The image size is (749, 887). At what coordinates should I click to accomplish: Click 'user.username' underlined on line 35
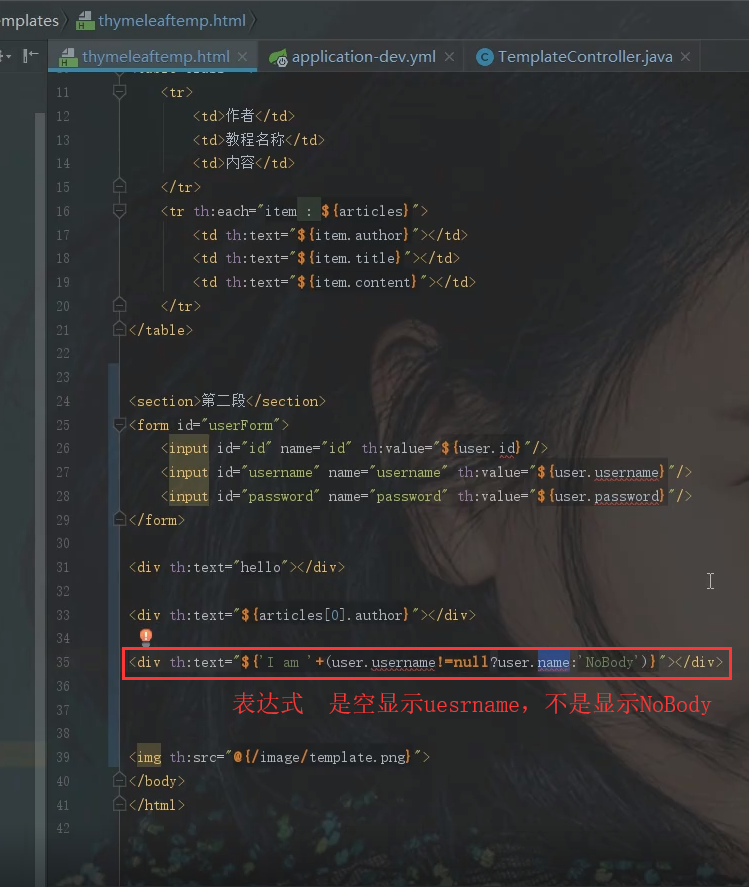[x=384, y=662]
